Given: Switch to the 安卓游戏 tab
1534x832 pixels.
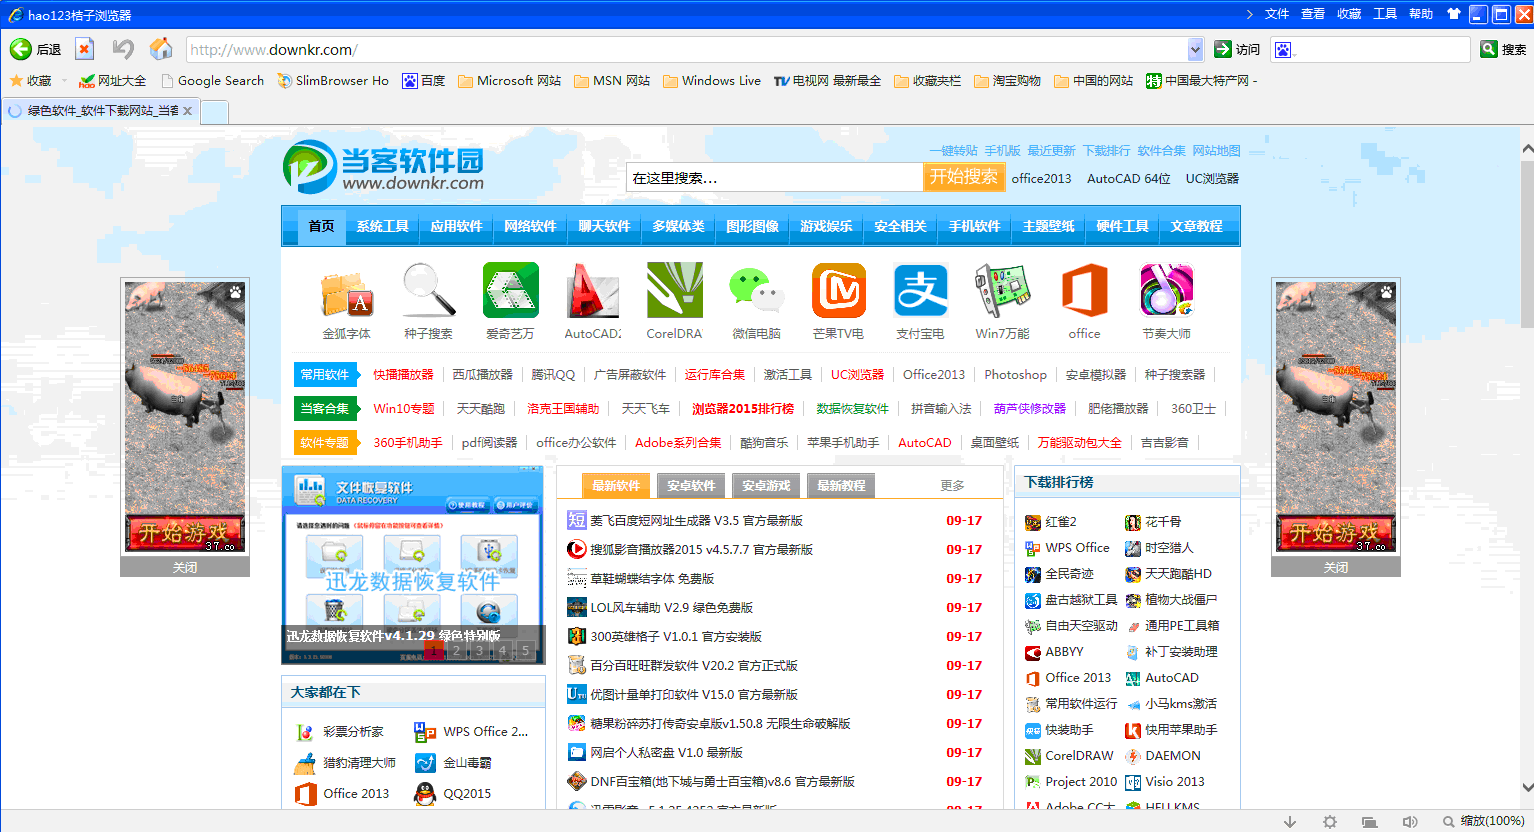Looking at the screenshot, I should 766,486.
